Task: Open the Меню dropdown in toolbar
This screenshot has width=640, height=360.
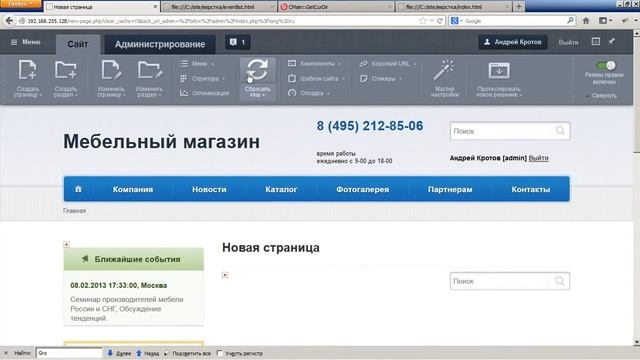Action: 197,64
